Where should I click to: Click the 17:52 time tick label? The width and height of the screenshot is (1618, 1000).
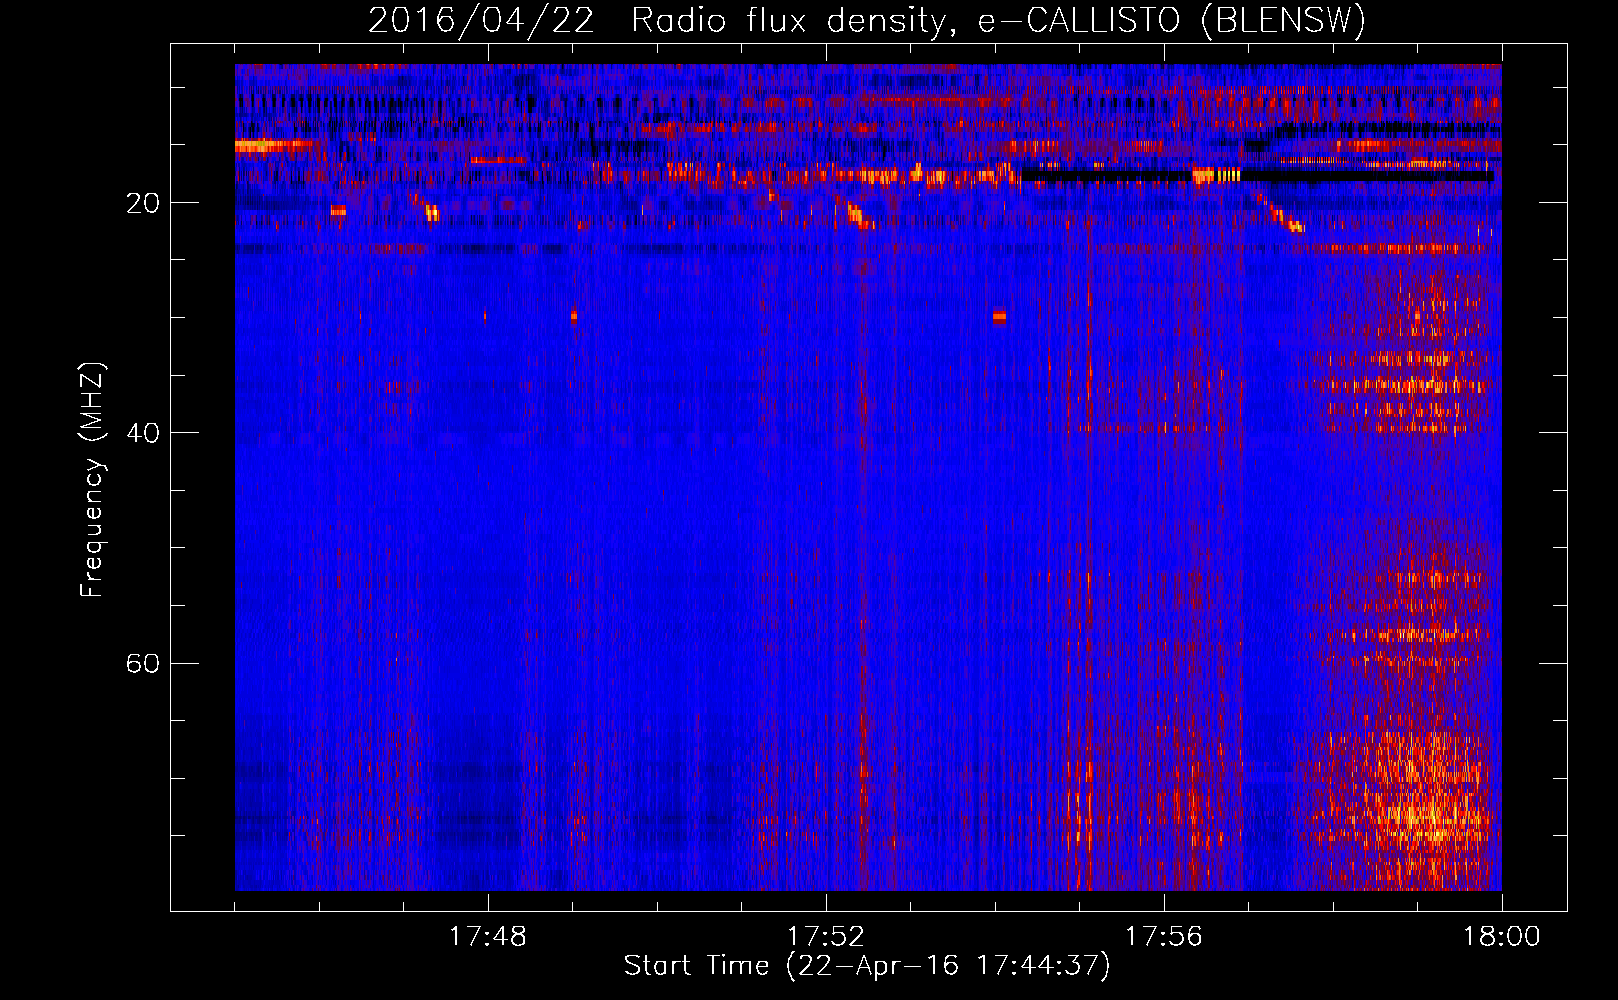coord(825,936)
